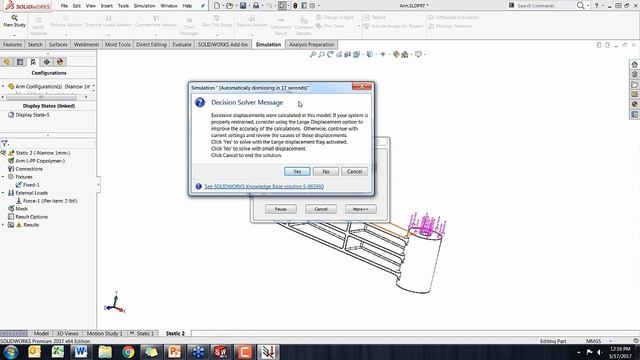Open the File Explorer folder icon in the right task pane
The image size is (640, 360).
coord(634,84)
